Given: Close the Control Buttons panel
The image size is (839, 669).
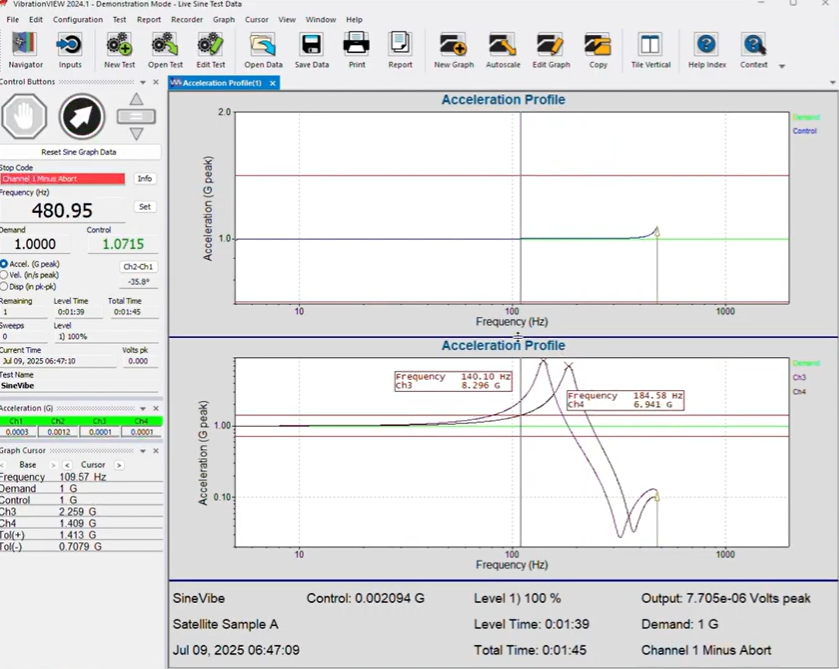Looking at the screenshot, I should 156,82.
